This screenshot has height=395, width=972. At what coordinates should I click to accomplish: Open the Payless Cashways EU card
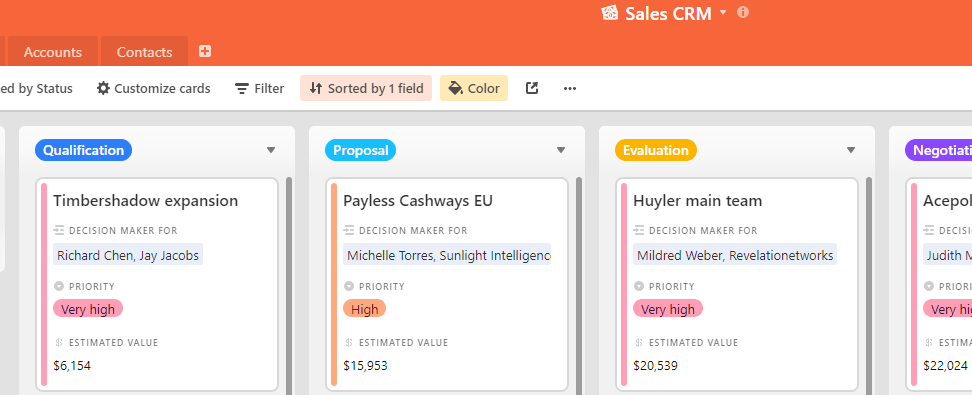click(x=447, y=285)
